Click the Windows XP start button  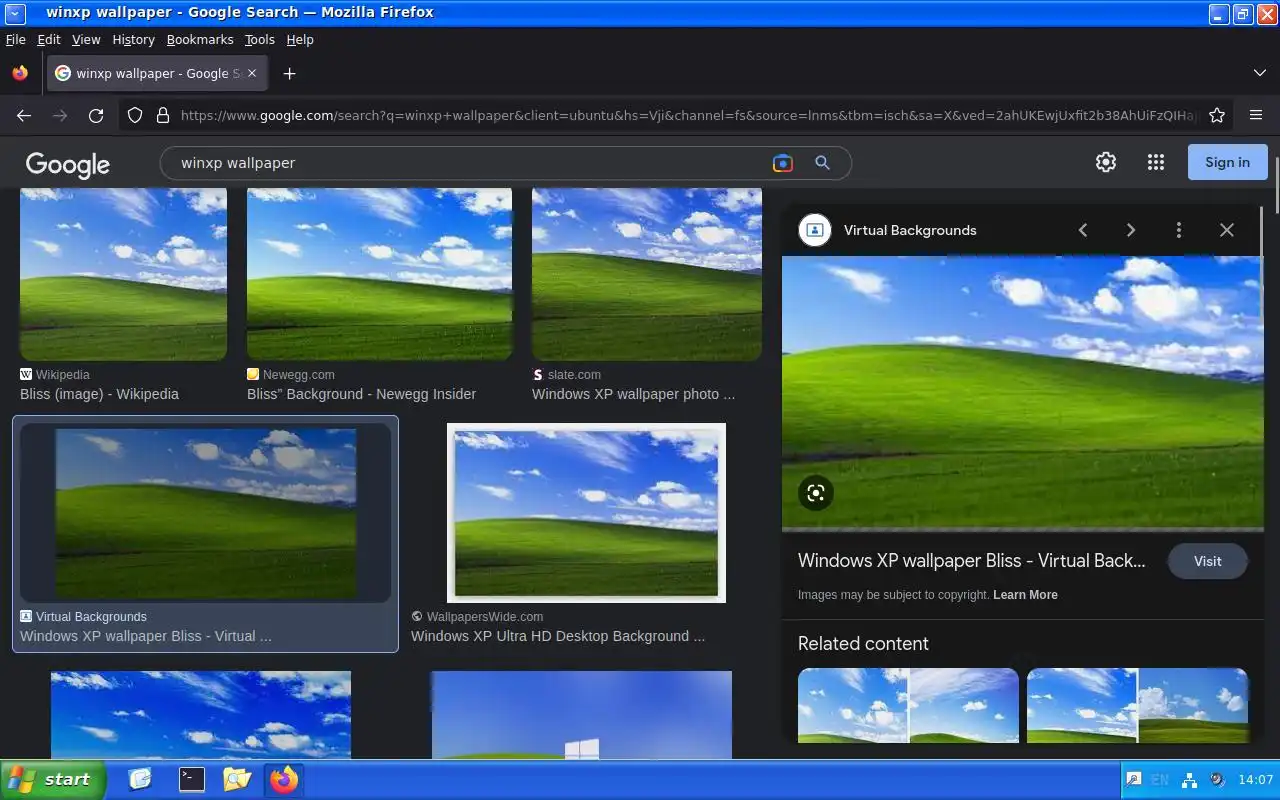click(x=53, y=780)
